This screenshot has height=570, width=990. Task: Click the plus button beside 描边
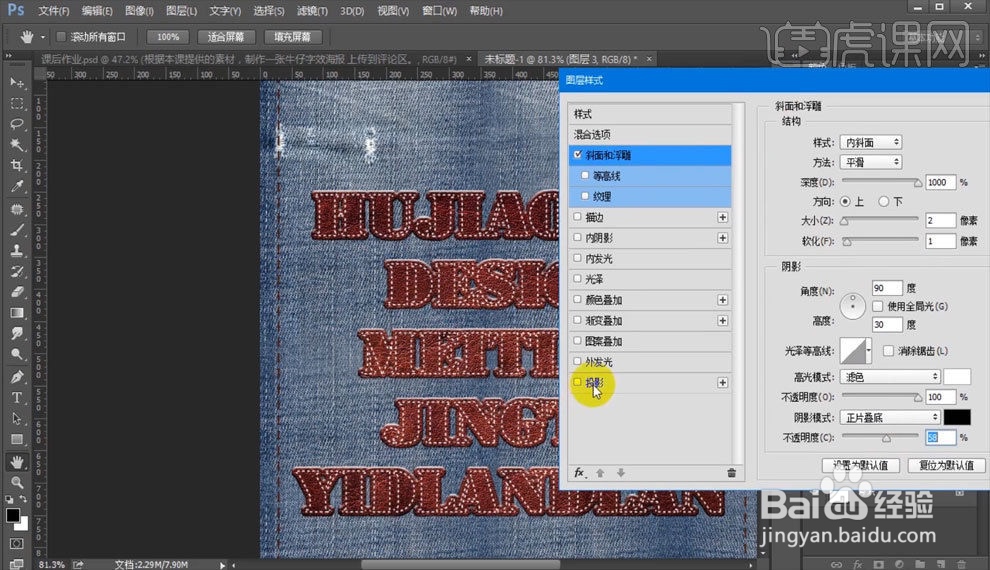click(x=722, y=217)
